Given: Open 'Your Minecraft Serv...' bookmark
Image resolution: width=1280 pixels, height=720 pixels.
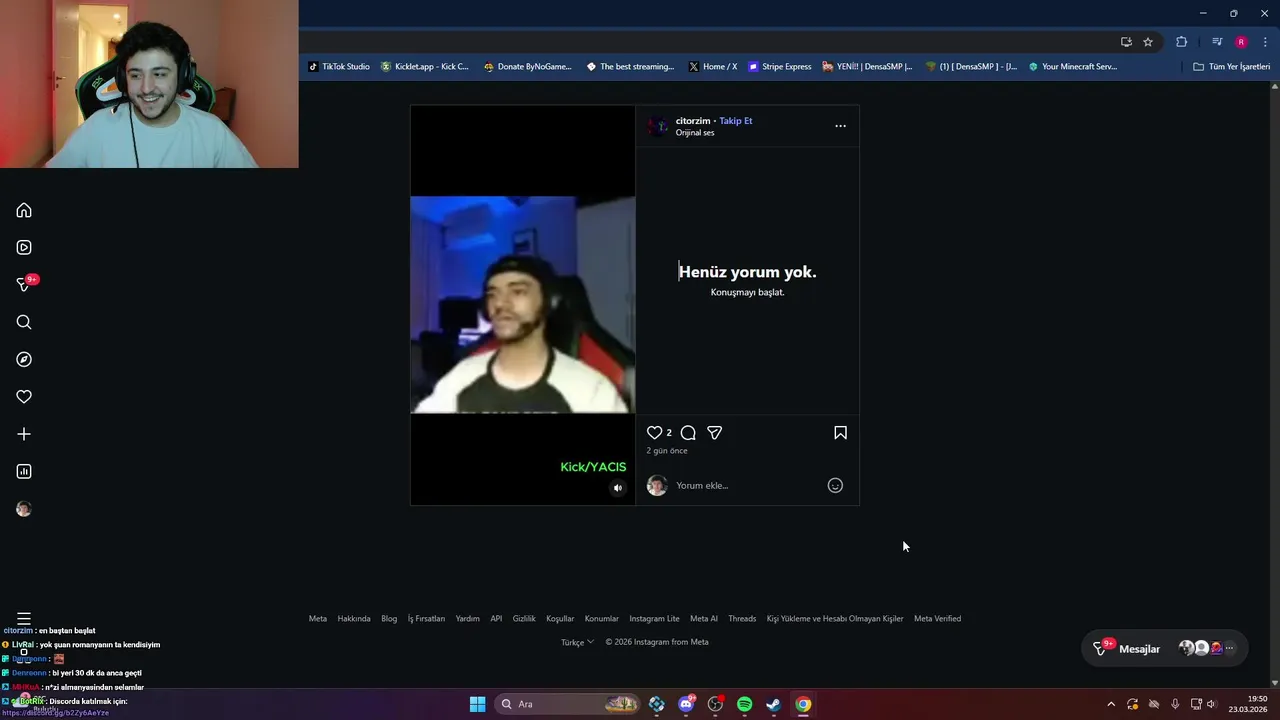Looking at the screenshot, I should click(1073, 67).
